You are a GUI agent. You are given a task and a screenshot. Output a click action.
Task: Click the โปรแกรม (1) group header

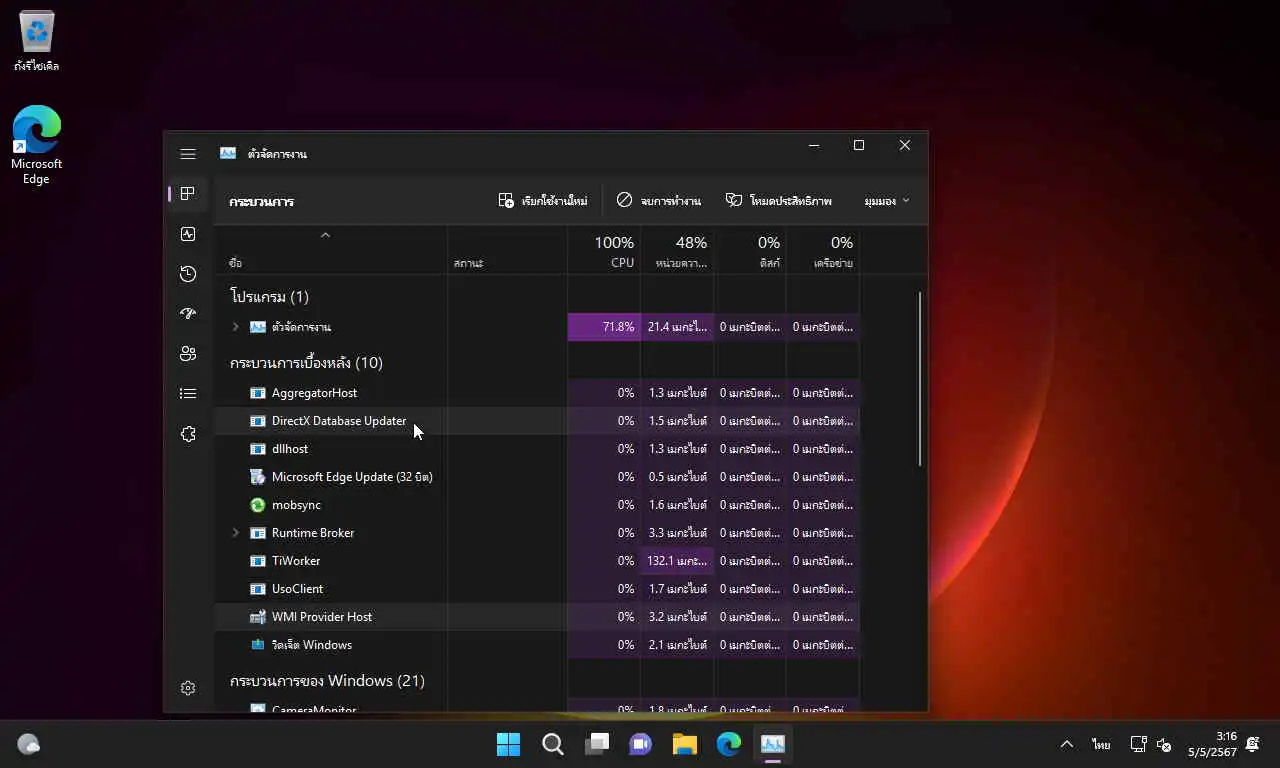(x=269, y=297)
